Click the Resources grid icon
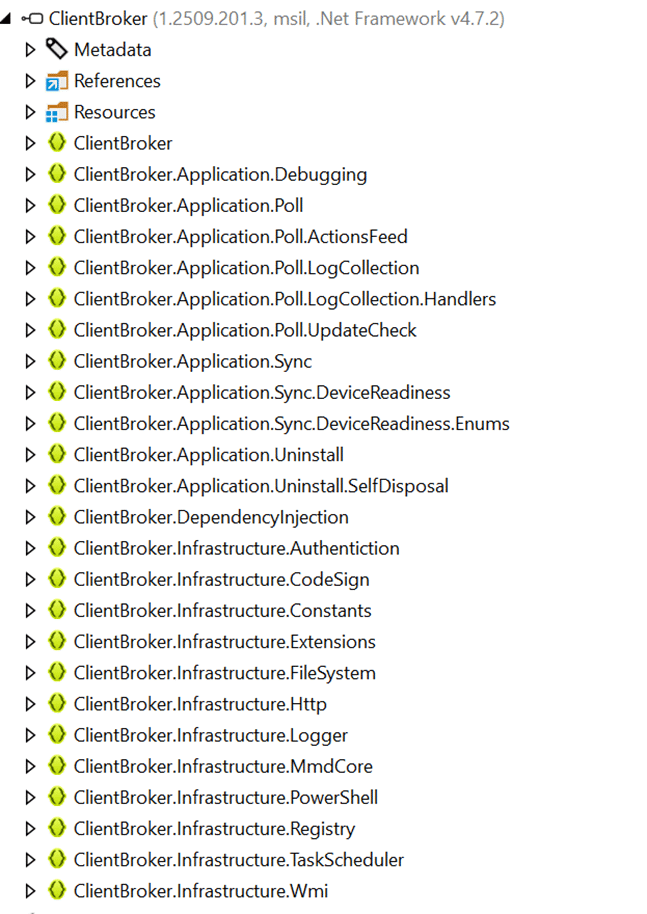 (x=57, y=112)
